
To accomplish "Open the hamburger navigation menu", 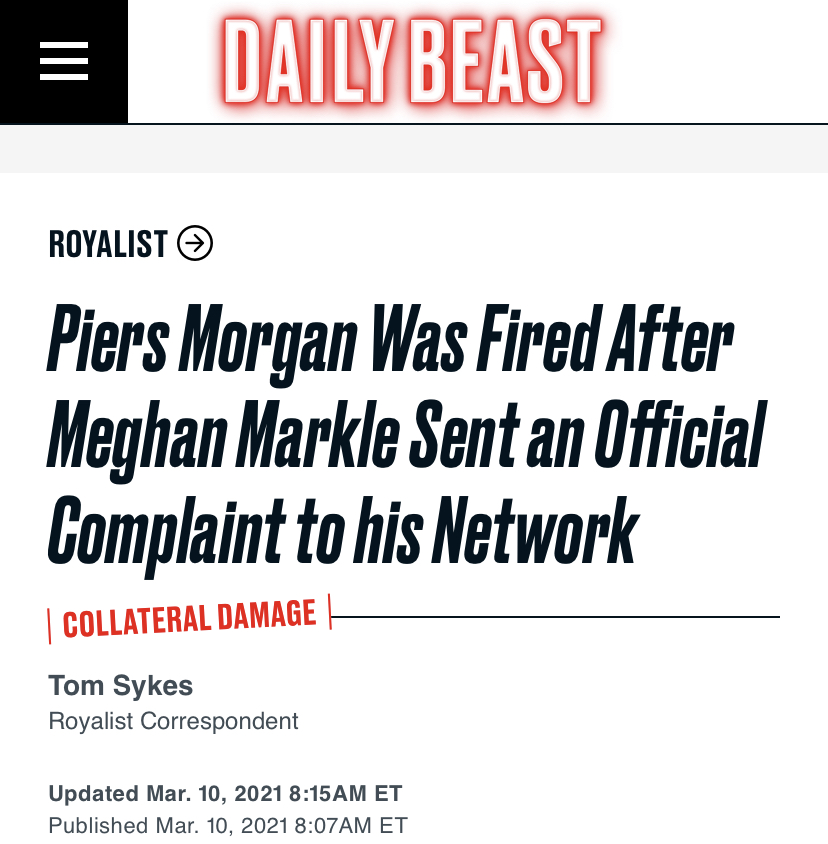I will [x=63, y=61].
